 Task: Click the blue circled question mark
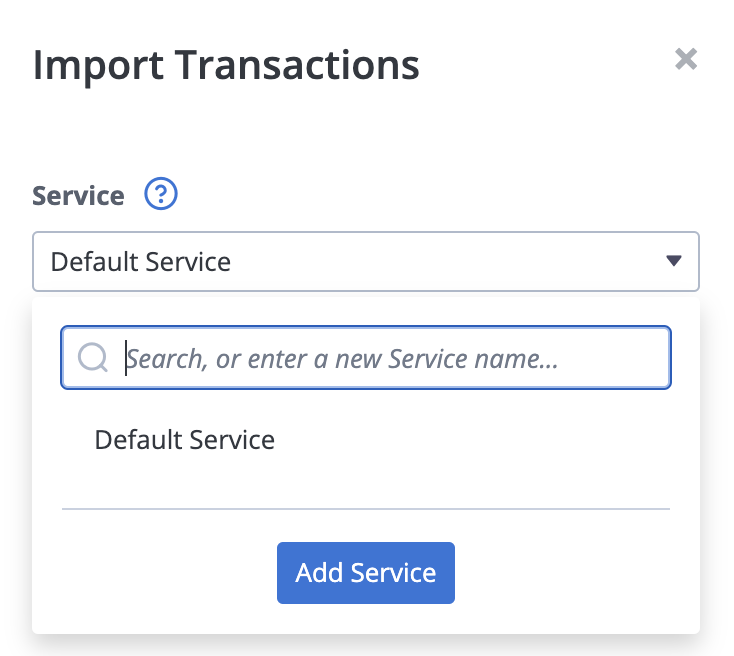pos(161,193)
